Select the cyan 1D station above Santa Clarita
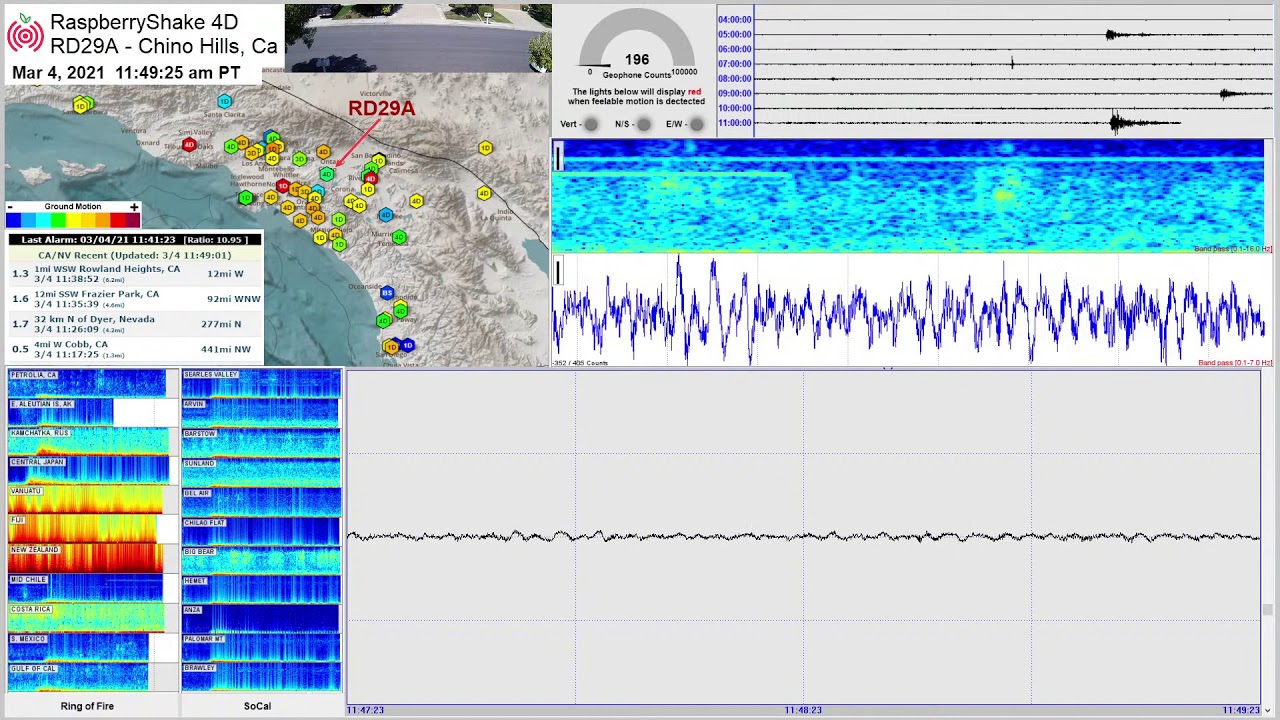 point(224,101)
